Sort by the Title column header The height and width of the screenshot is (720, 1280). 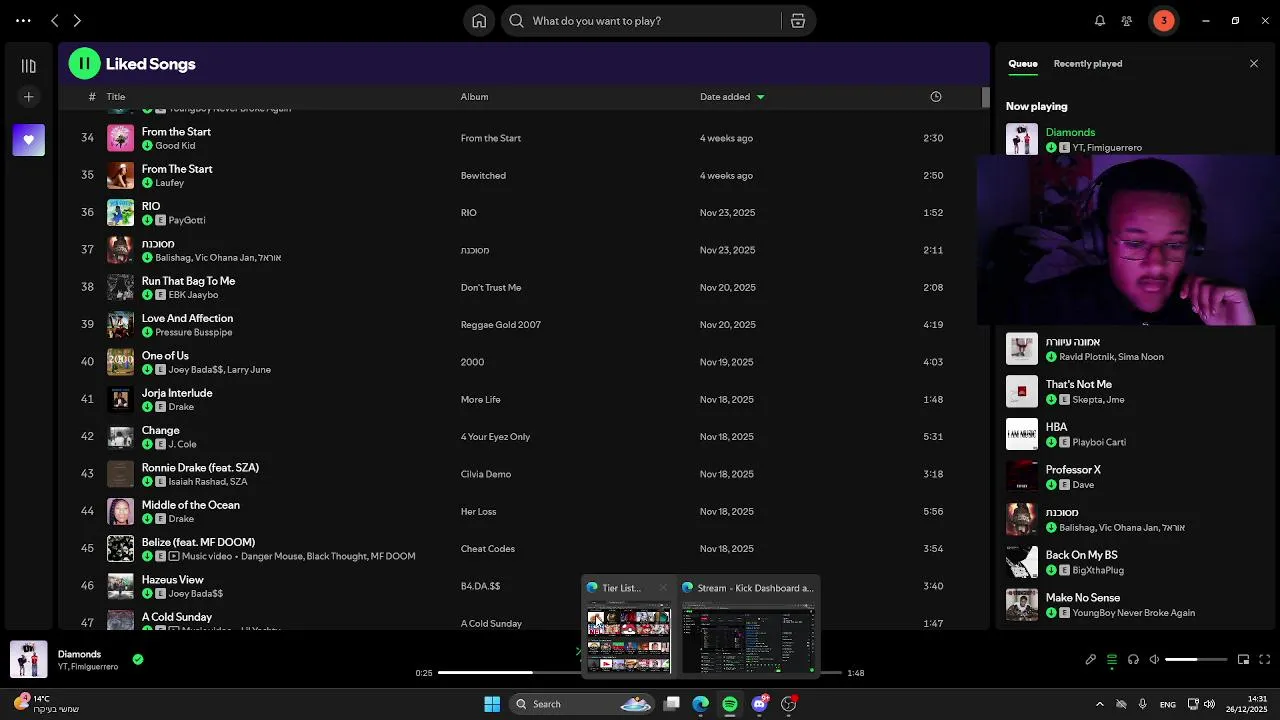tap(116, 97)
